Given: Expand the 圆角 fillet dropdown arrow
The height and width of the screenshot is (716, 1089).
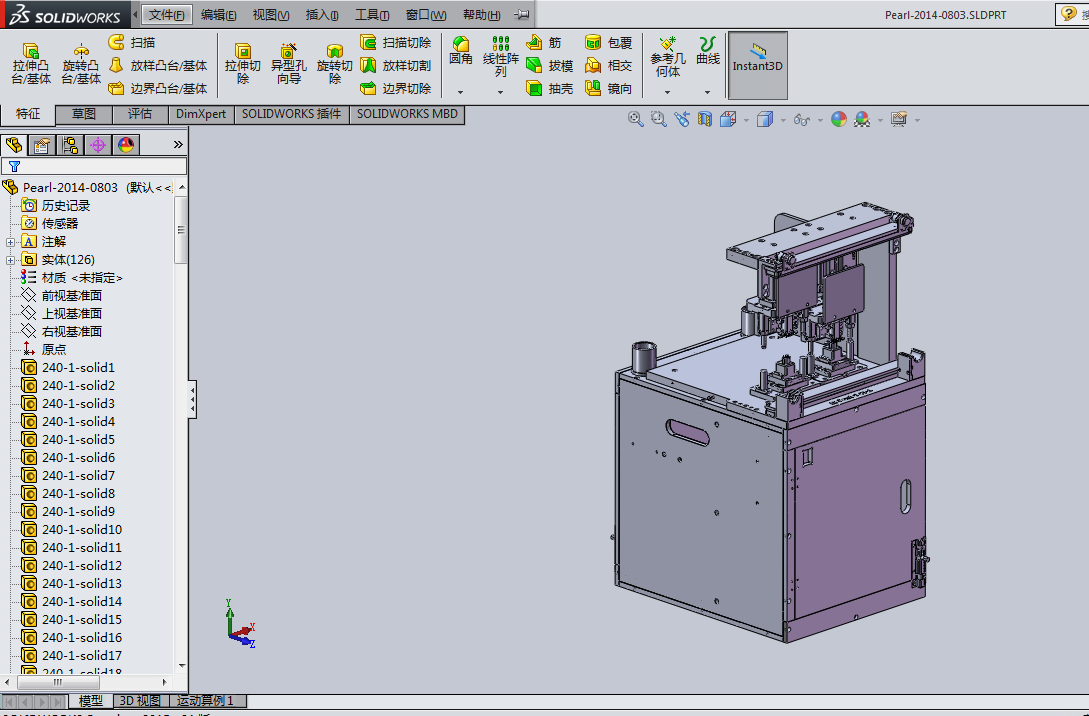Looking at the screenshot, I should tap(460, 92).
